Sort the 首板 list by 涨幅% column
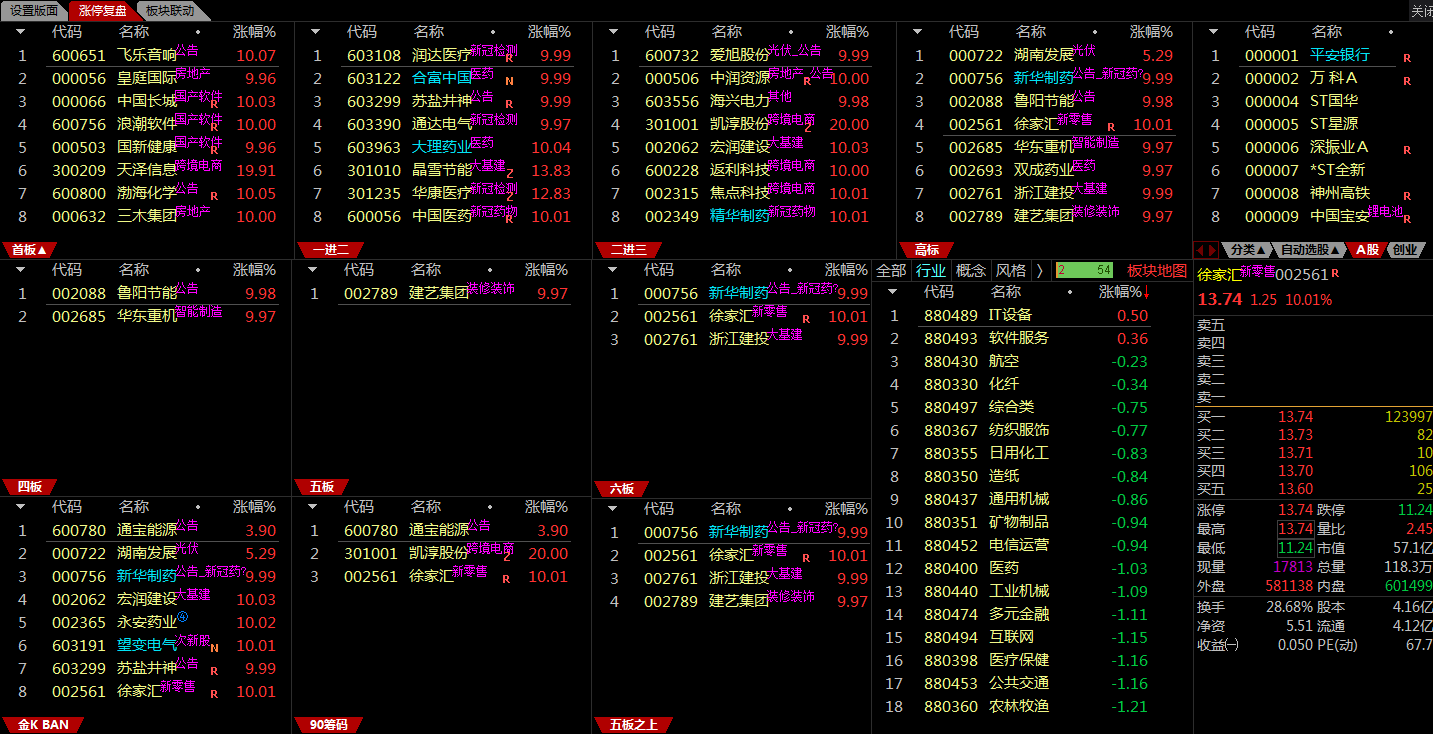1433x734 pixels. click(254, 32)
